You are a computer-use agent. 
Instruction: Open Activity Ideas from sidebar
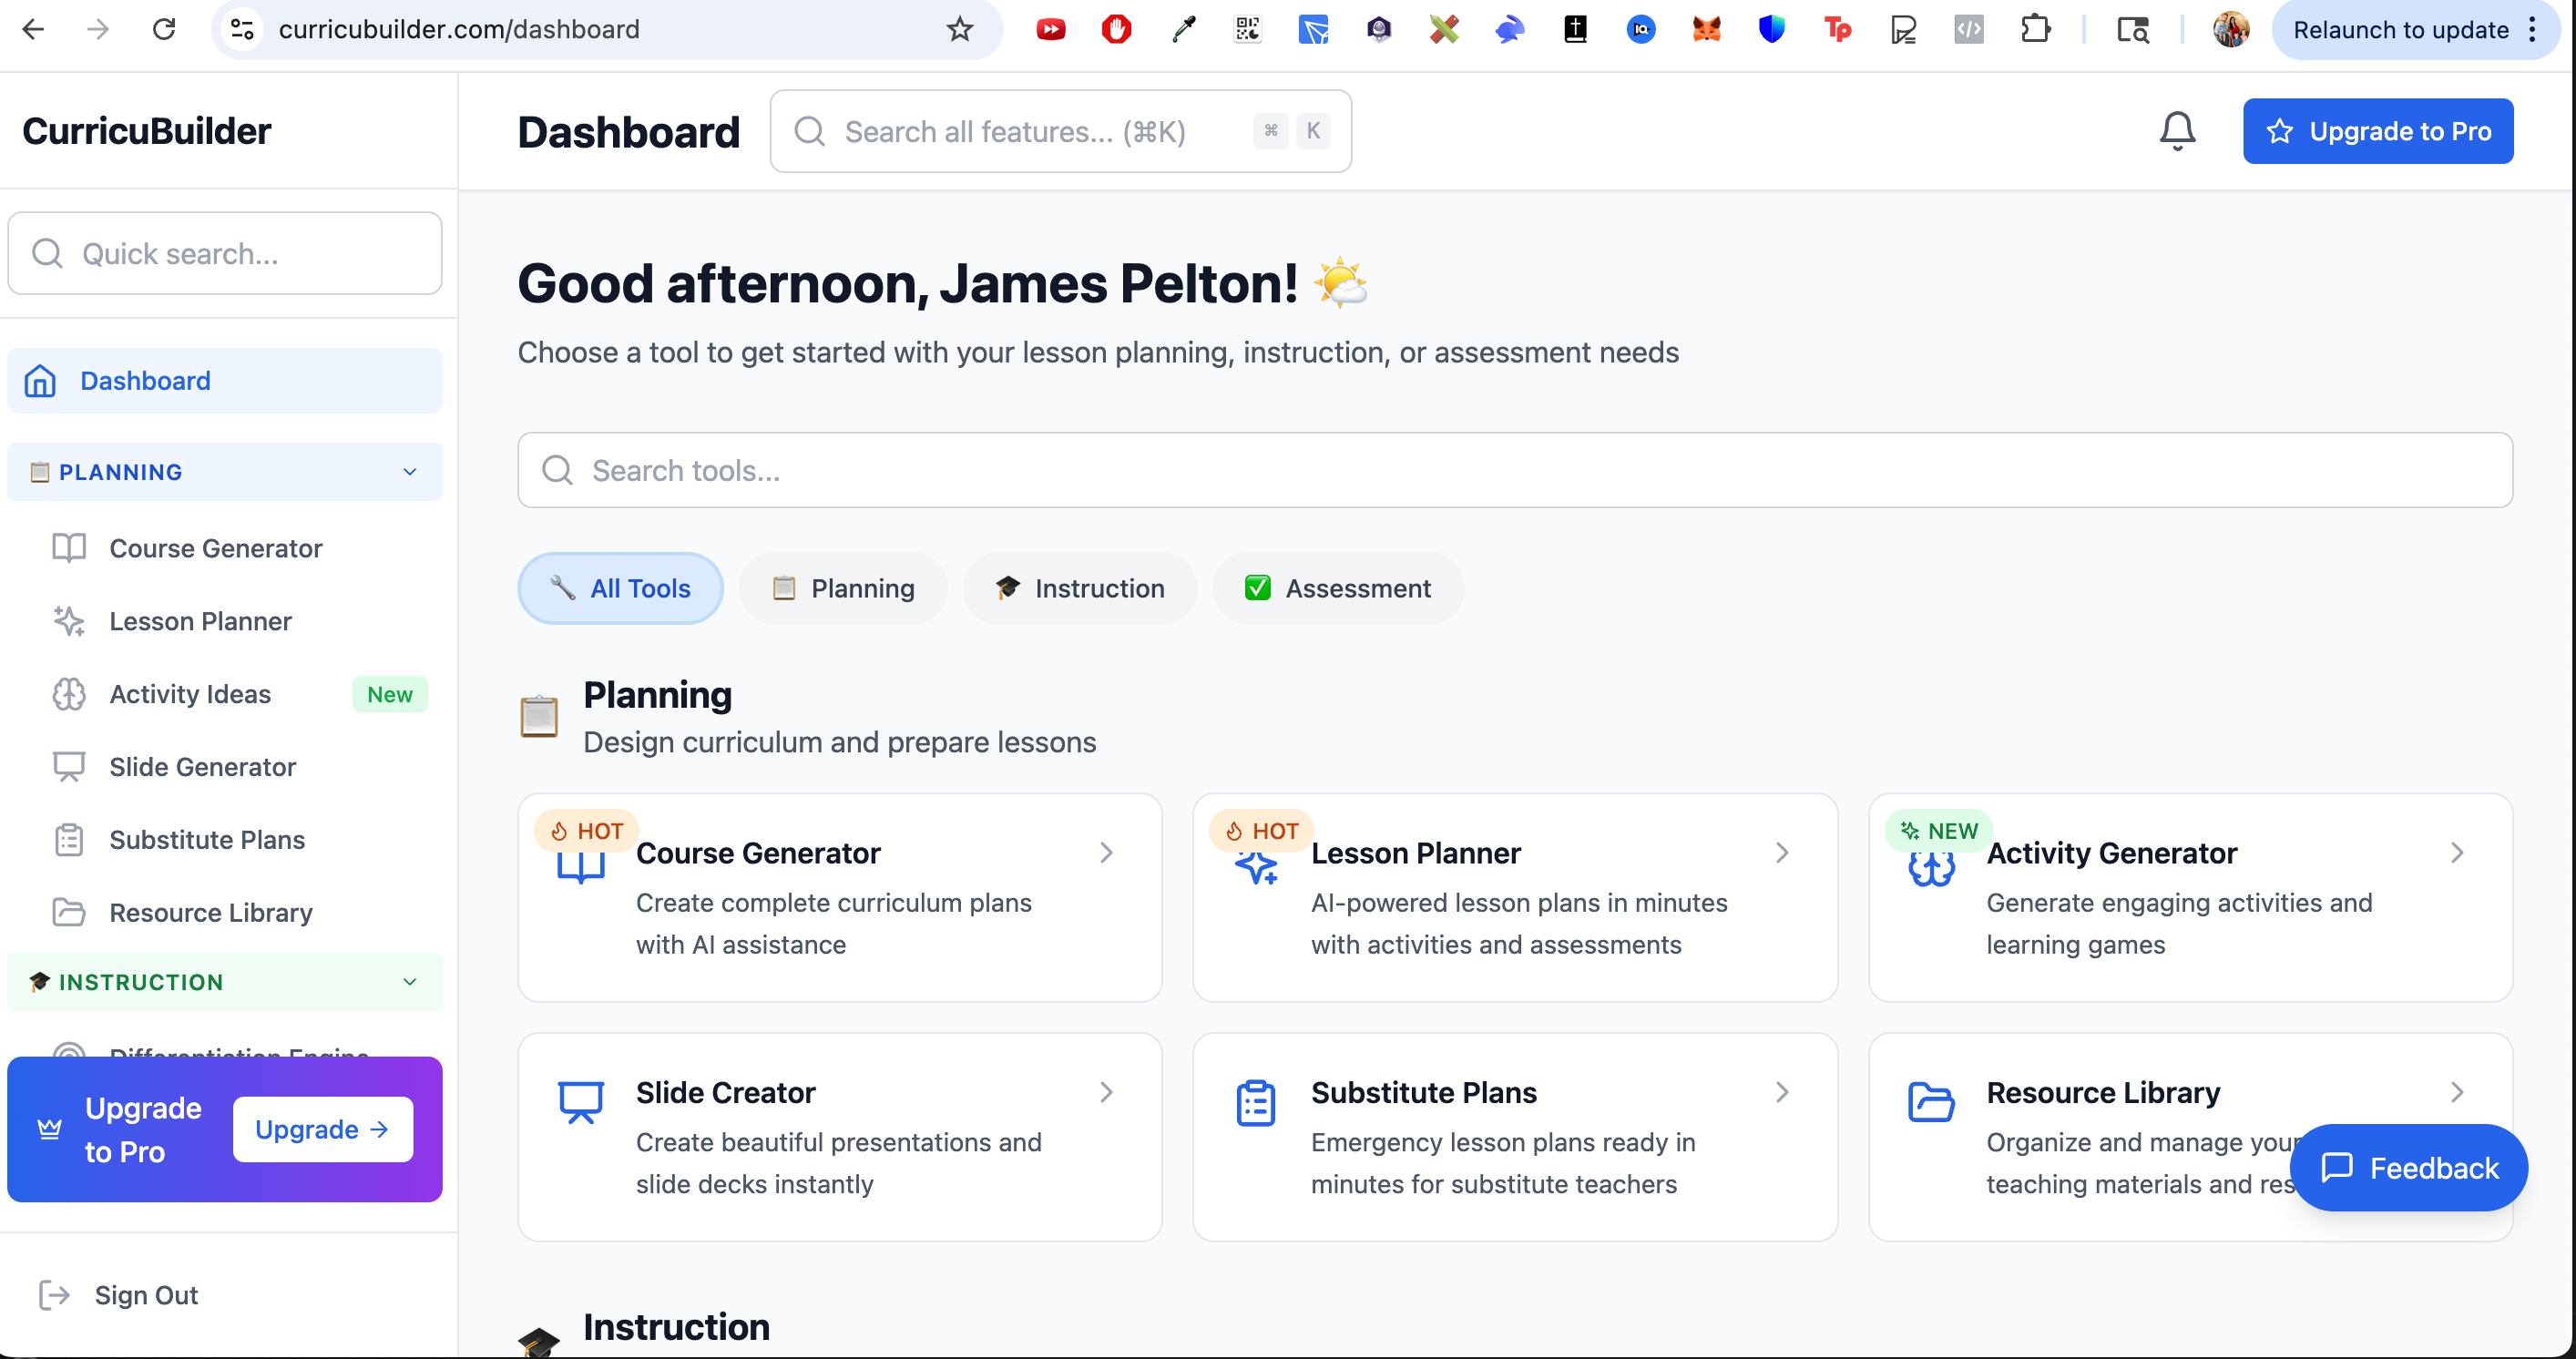(189, 693)
